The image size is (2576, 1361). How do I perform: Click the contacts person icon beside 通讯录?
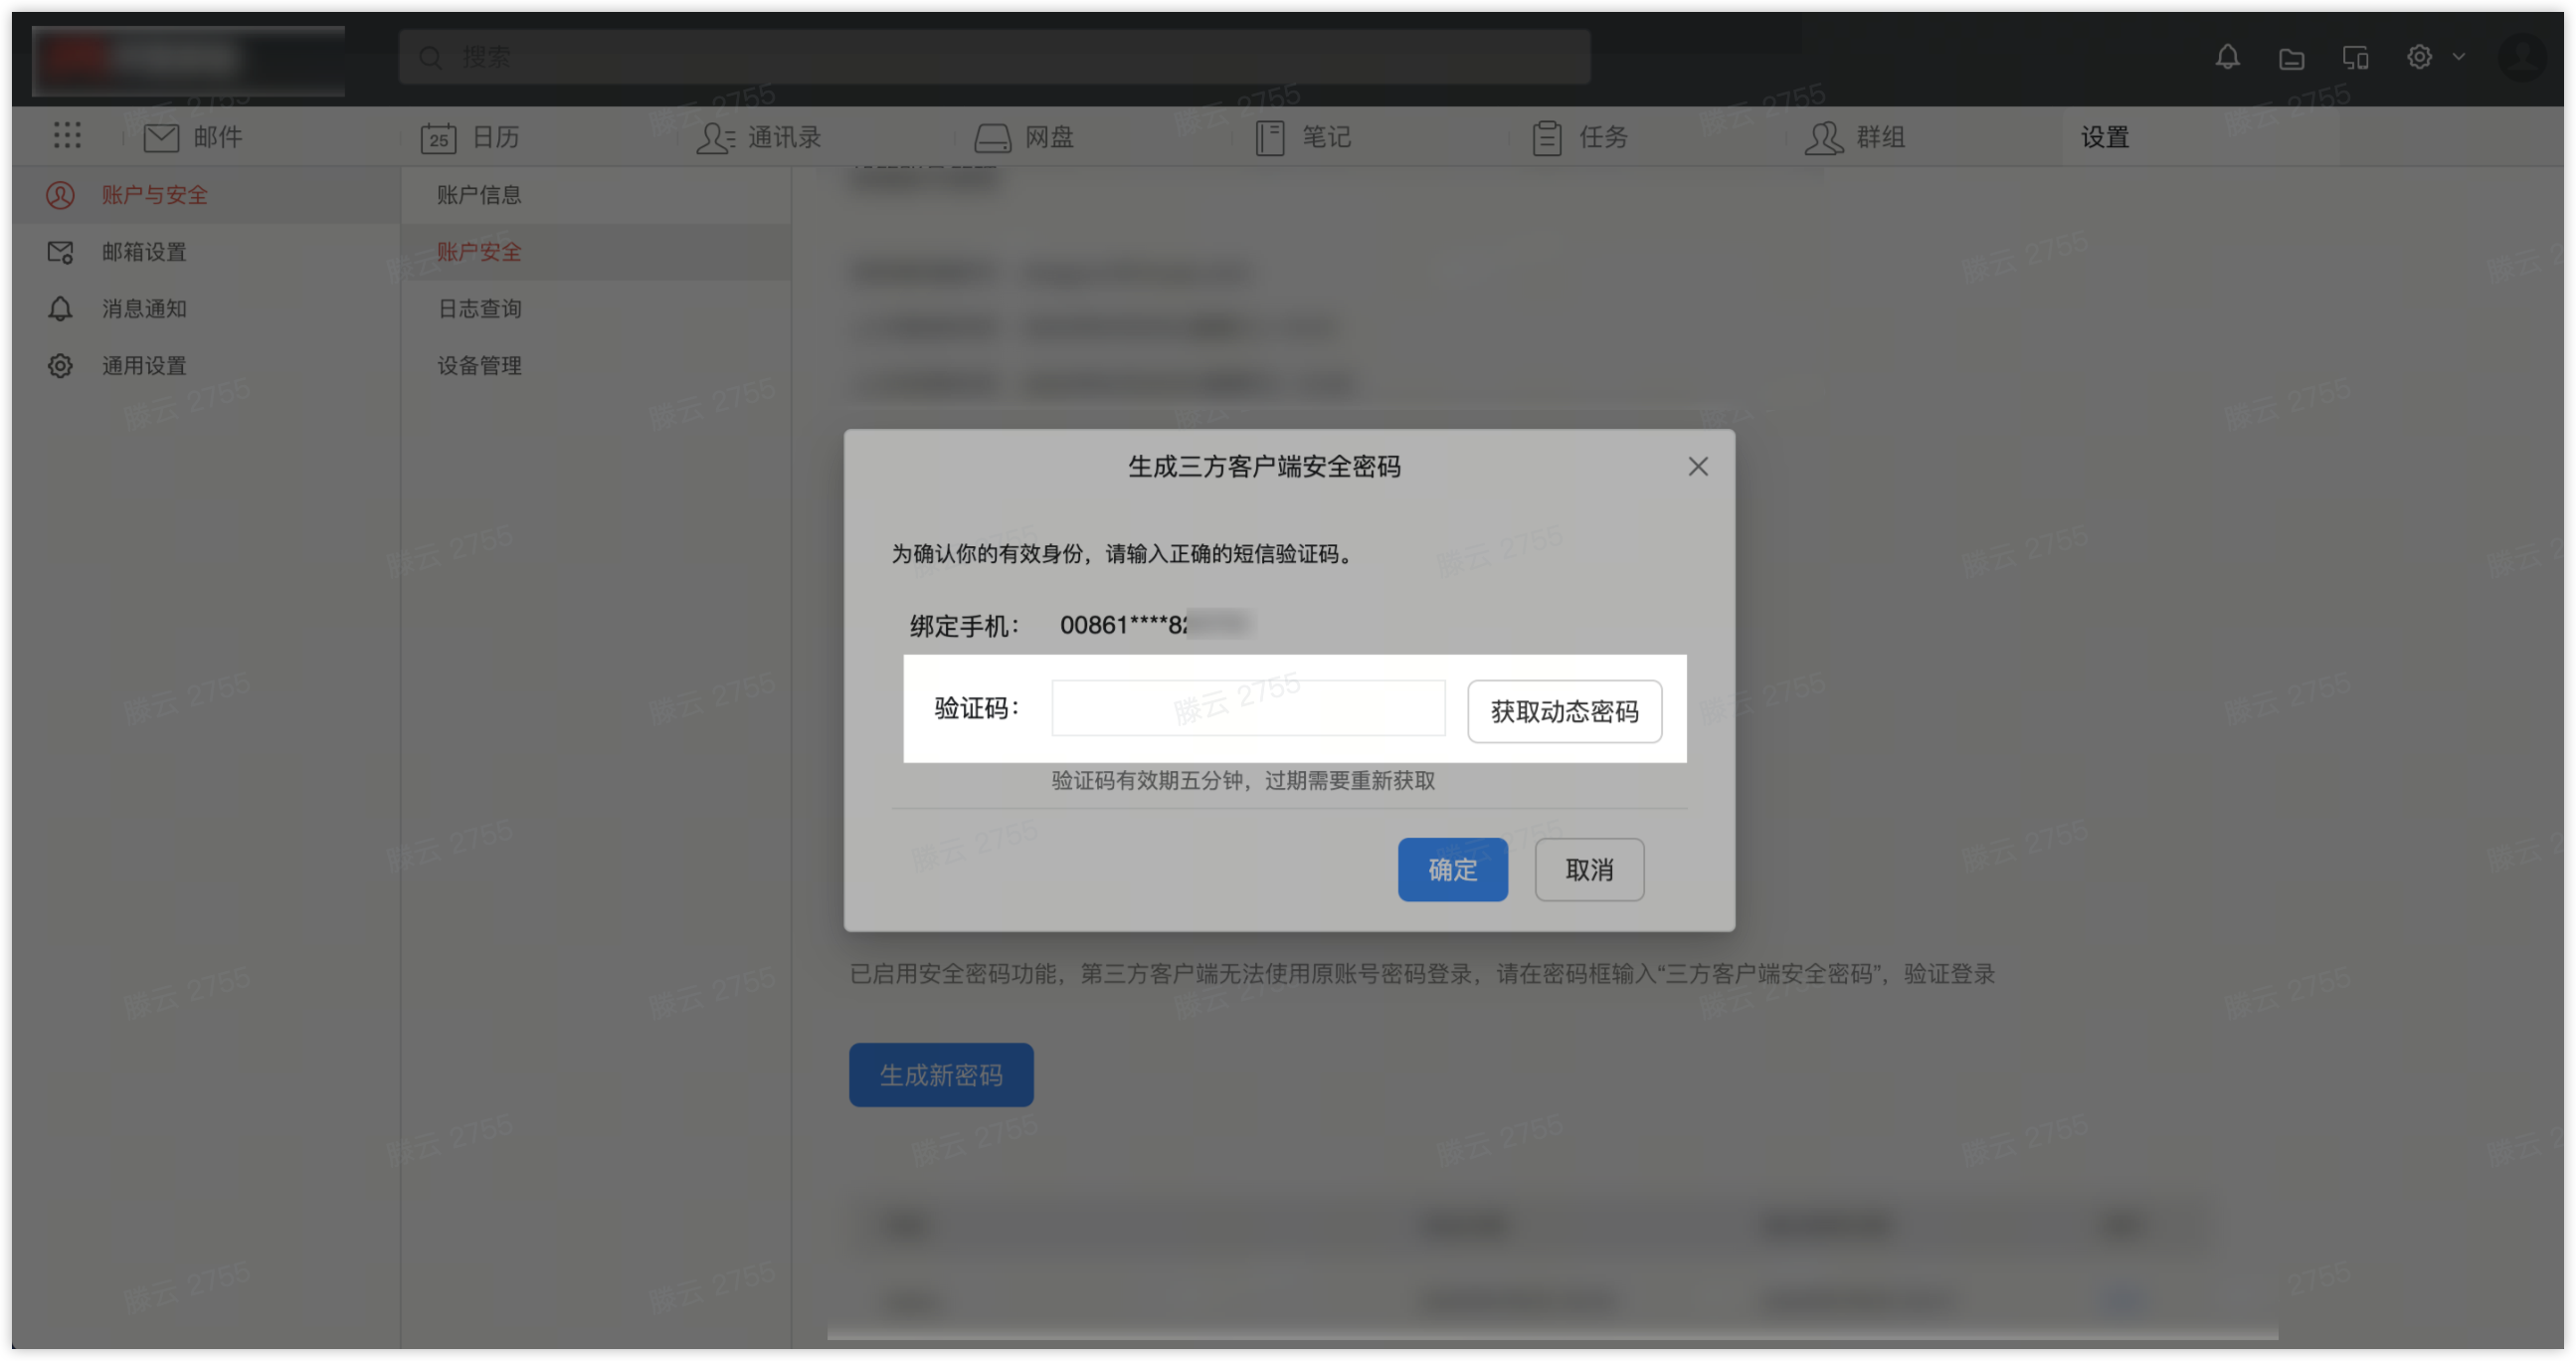[x=715, y=138]
